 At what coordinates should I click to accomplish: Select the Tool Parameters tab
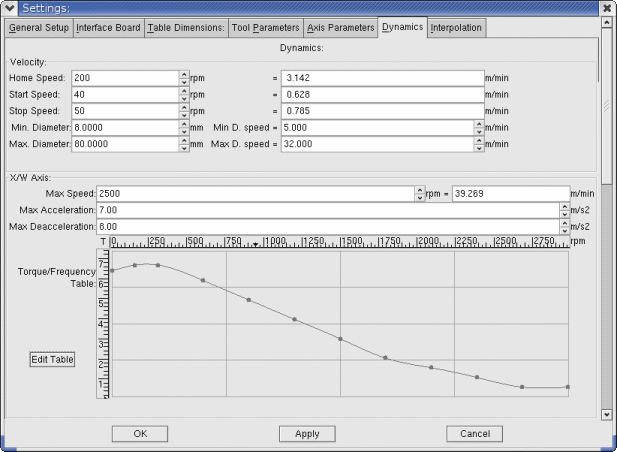(x=264, y=27)
